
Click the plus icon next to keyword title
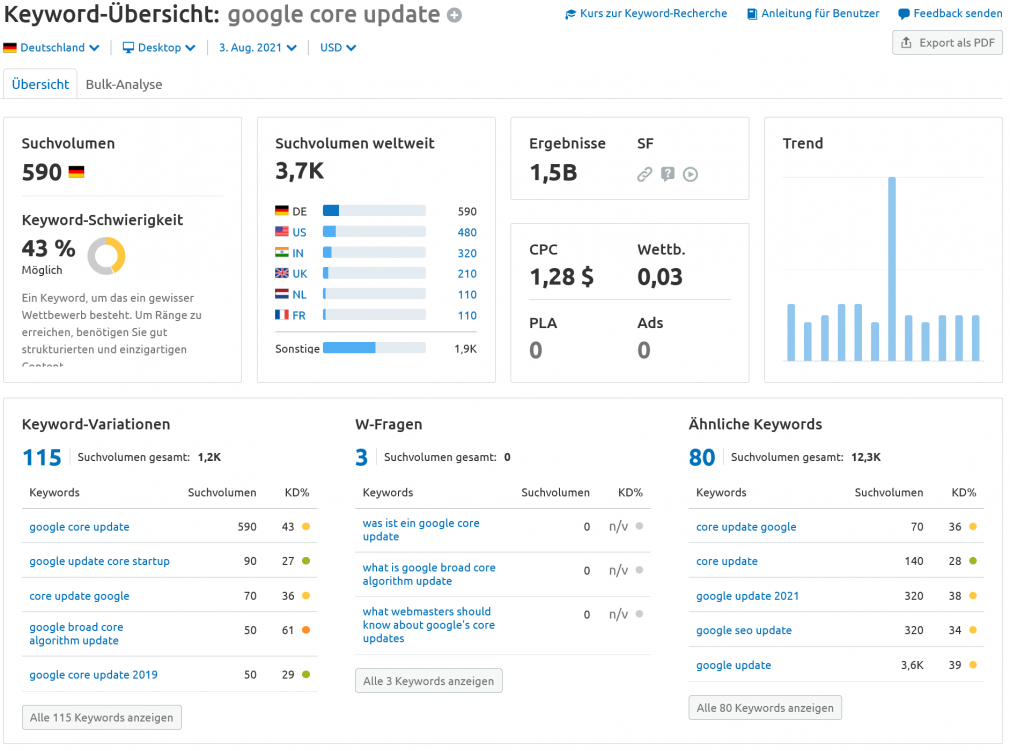point(455,15)
